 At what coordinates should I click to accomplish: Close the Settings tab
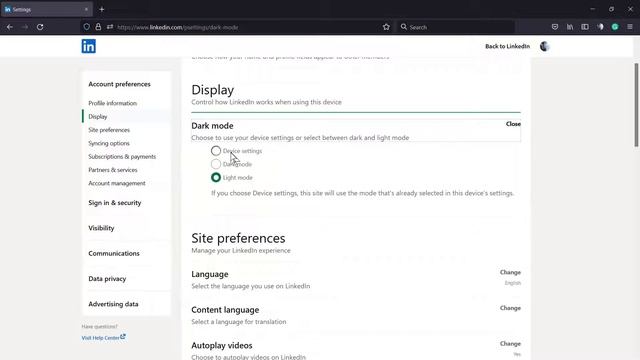tap(86, 9)
